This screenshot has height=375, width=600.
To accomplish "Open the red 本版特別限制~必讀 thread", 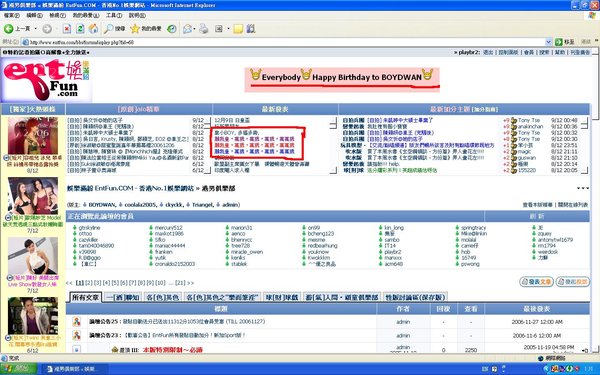I will click(173, 350).
